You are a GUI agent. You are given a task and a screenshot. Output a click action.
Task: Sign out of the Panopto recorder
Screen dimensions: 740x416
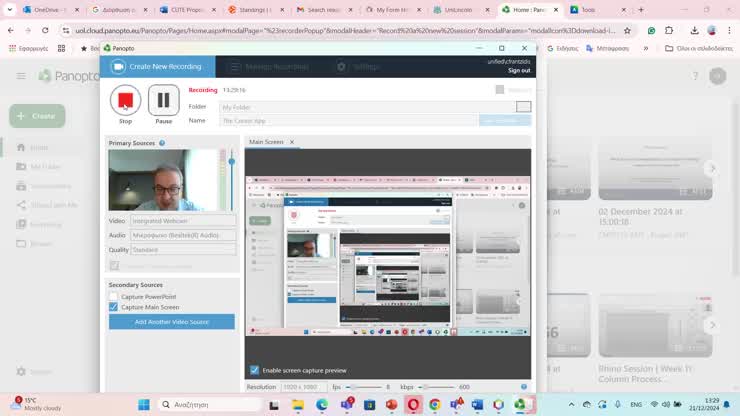click(519, 70)
